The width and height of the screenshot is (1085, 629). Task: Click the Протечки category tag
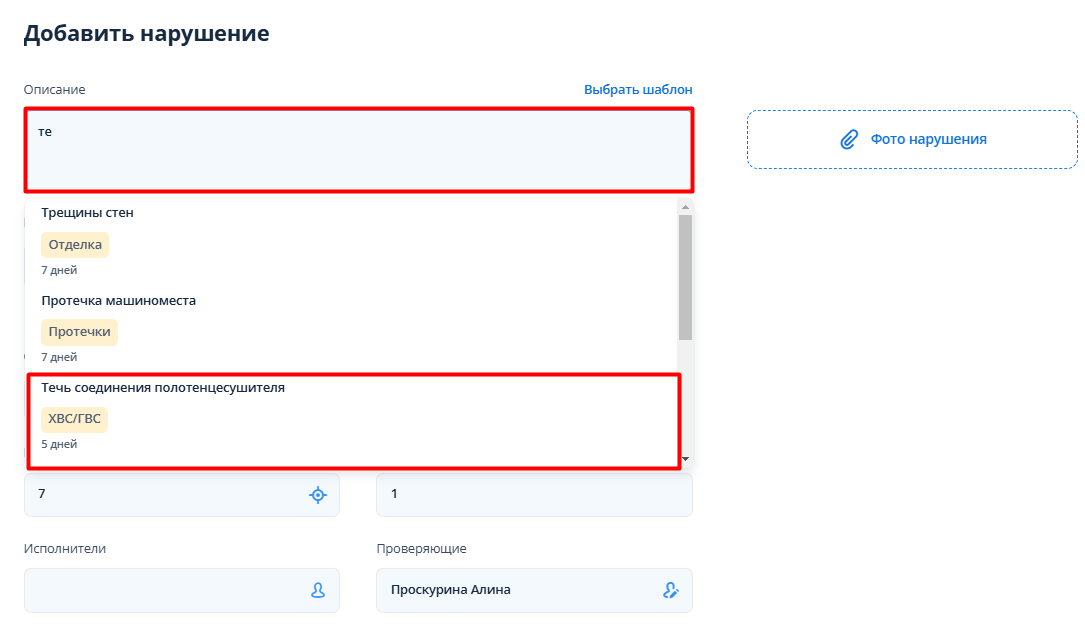pos(79,332)
